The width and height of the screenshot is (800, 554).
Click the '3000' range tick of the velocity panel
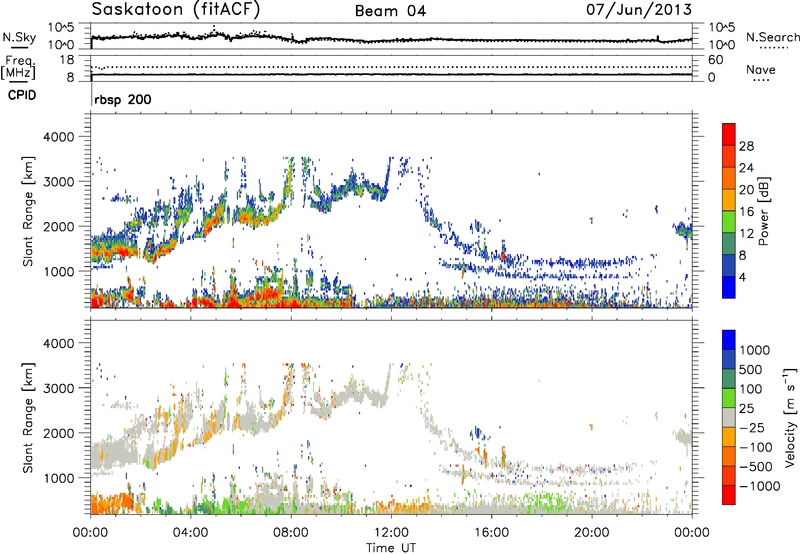tap(58, 388)
